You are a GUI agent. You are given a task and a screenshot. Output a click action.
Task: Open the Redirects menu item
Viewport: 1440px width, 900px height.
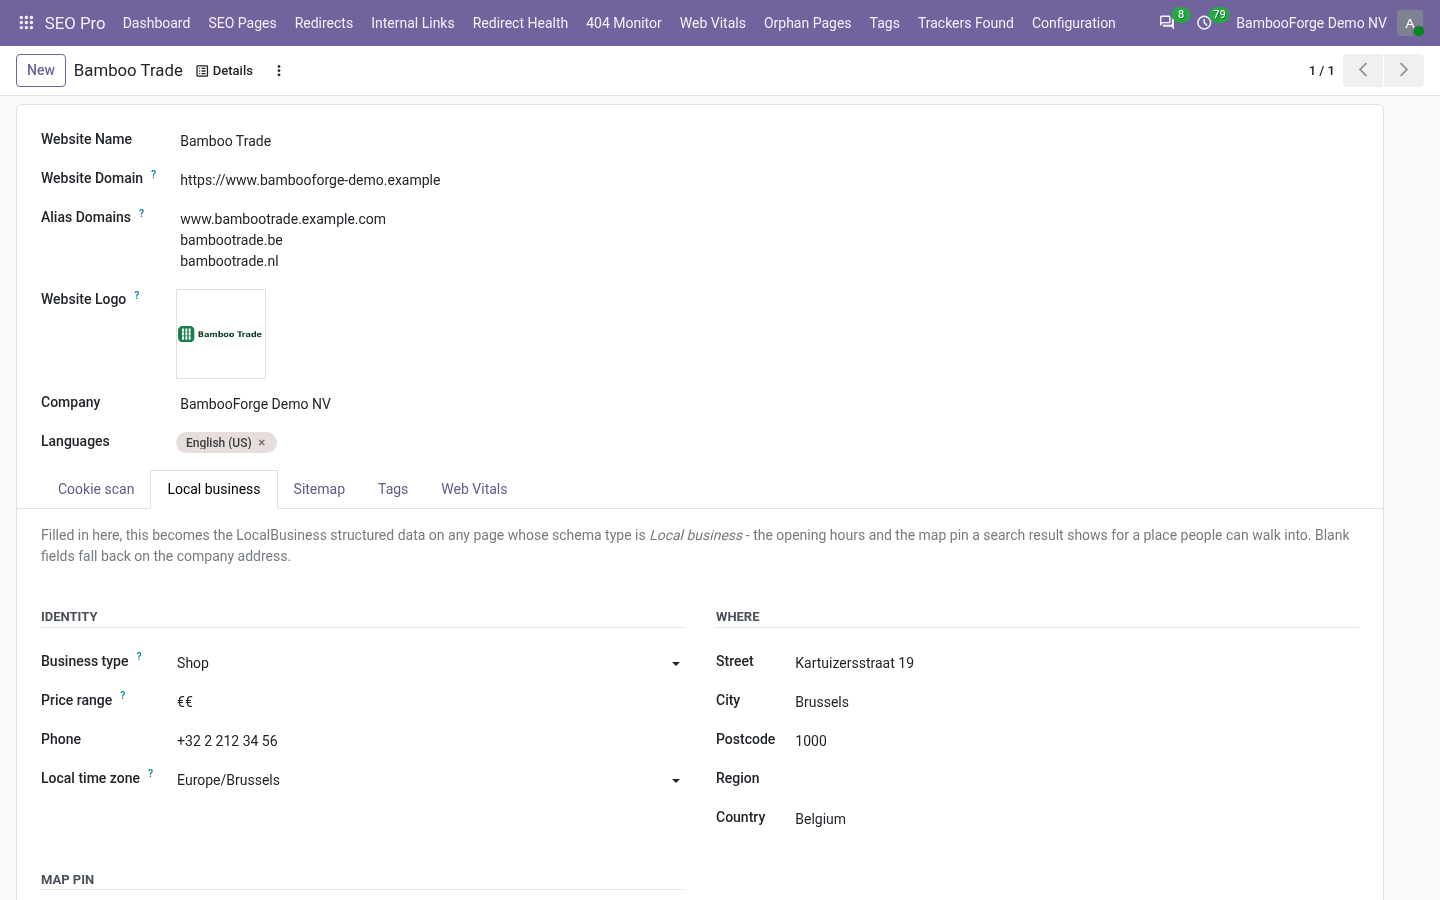[324, 23]
